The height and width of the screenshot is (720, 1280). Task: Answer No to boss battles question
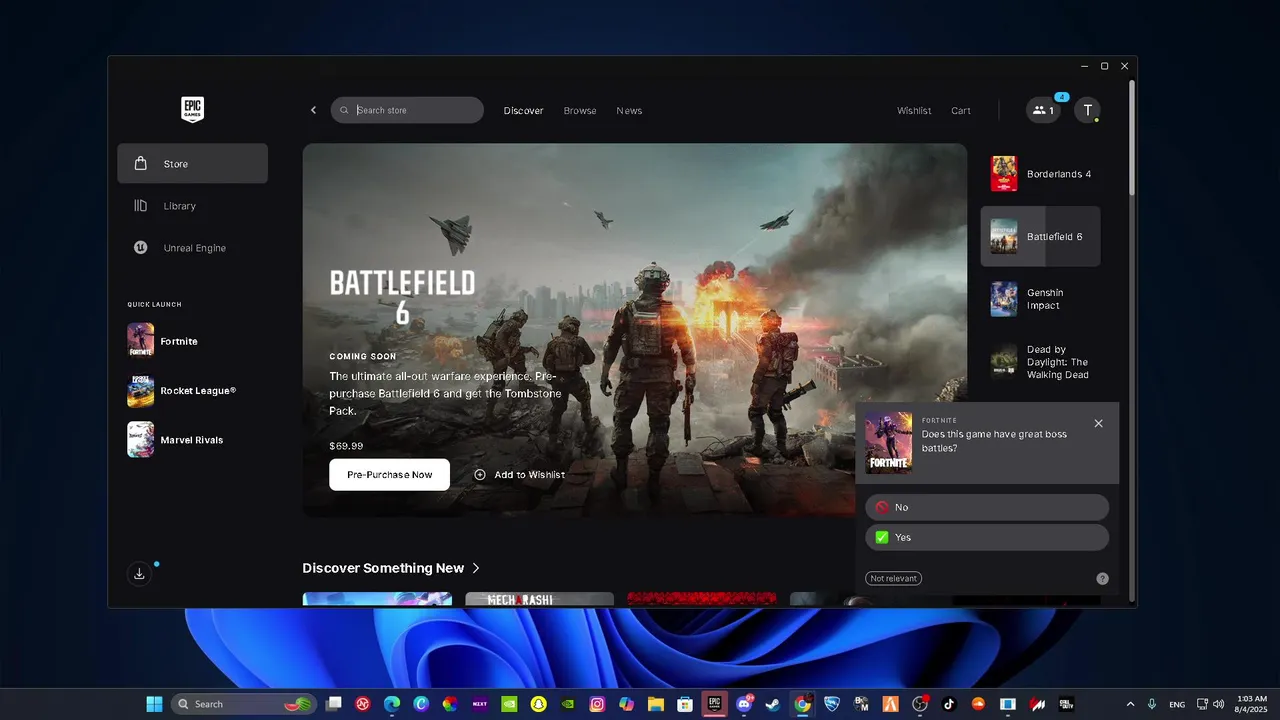pos(987,507)
